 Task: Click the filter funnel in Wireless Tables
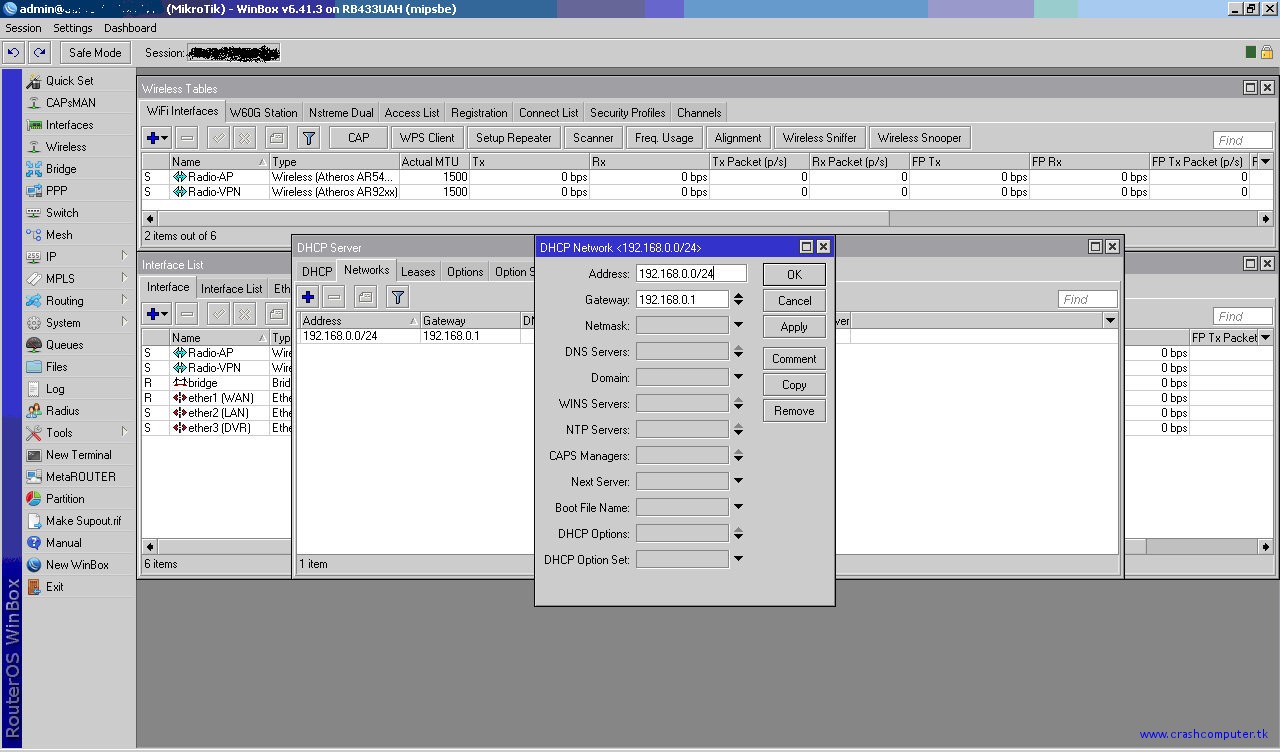click(x=309, y=138)
